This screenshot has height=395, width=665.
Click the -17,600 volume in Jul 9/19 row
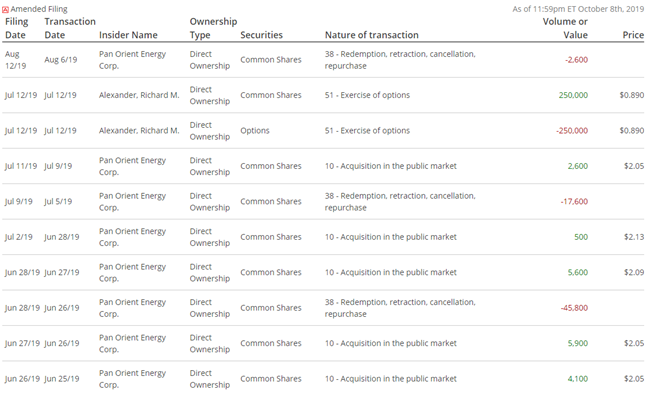coord(574,202)
